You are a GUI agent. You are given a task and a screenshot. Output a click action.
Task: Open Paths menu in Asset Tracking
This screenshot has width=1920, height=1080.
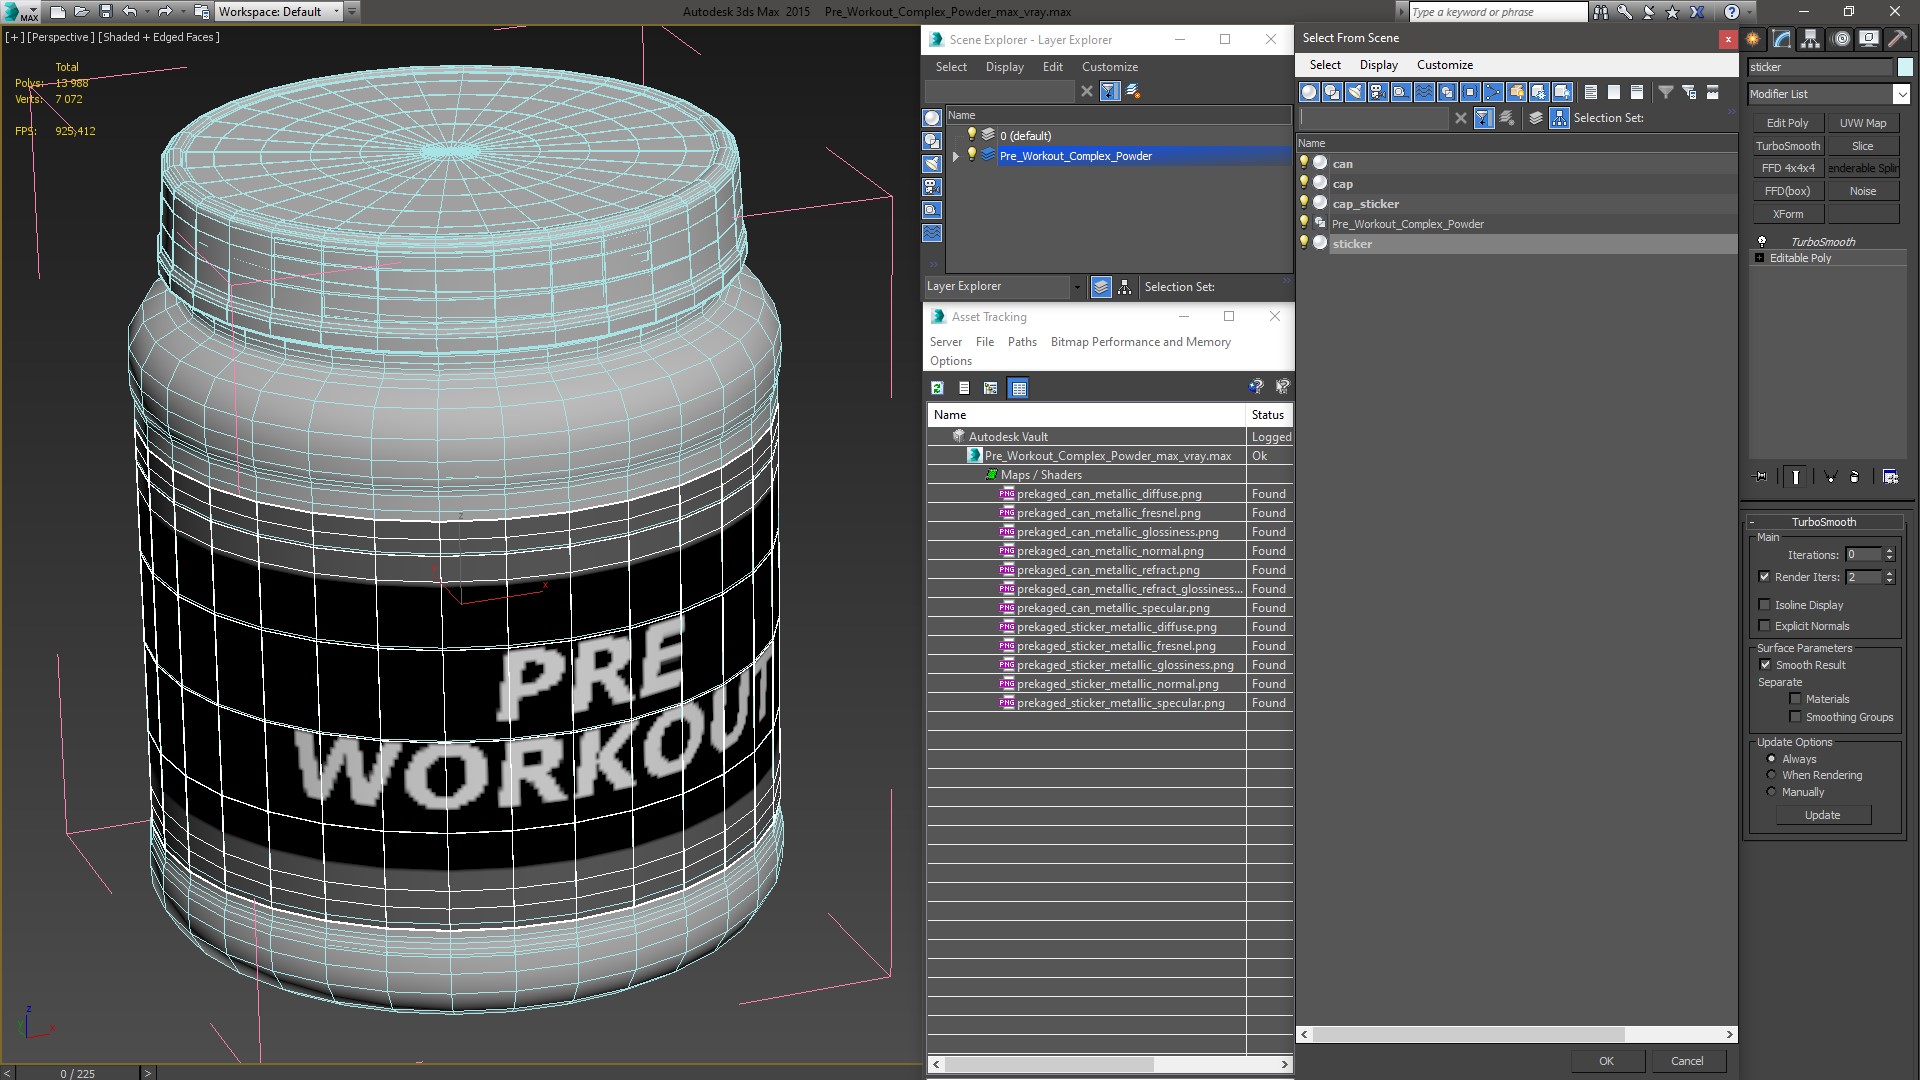click(x=1021, y=342)
